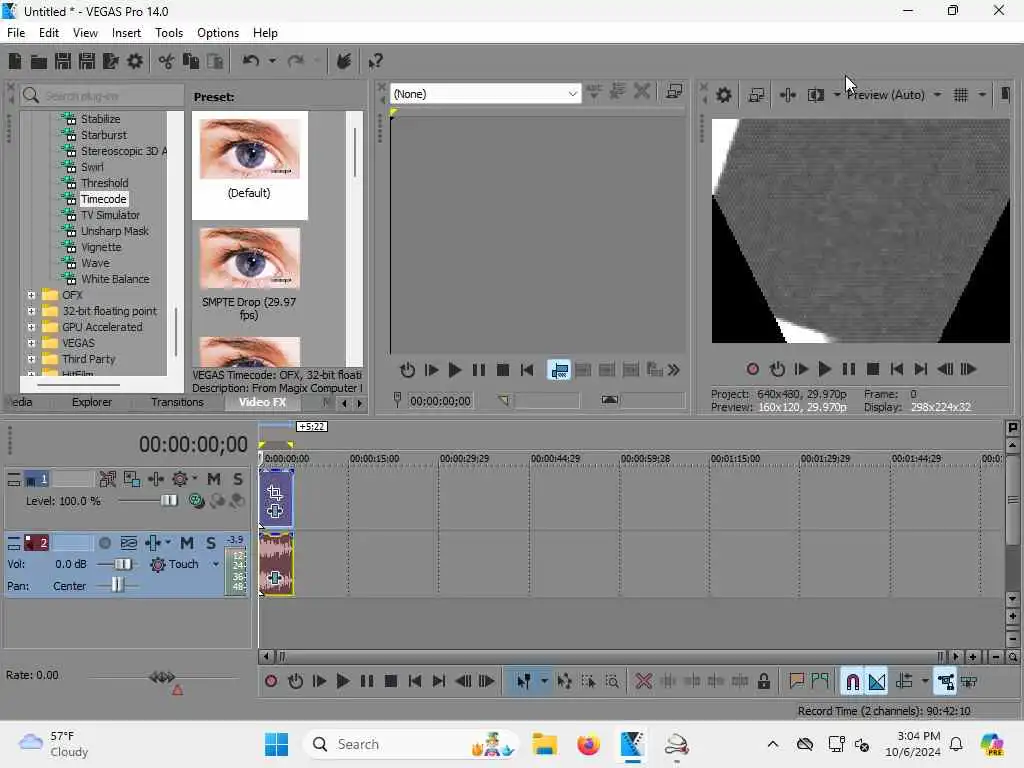Click the Cut scissors icon
Image resolution: width=1024 pixels, height=768 pixels.
click(x=167, y=61)
